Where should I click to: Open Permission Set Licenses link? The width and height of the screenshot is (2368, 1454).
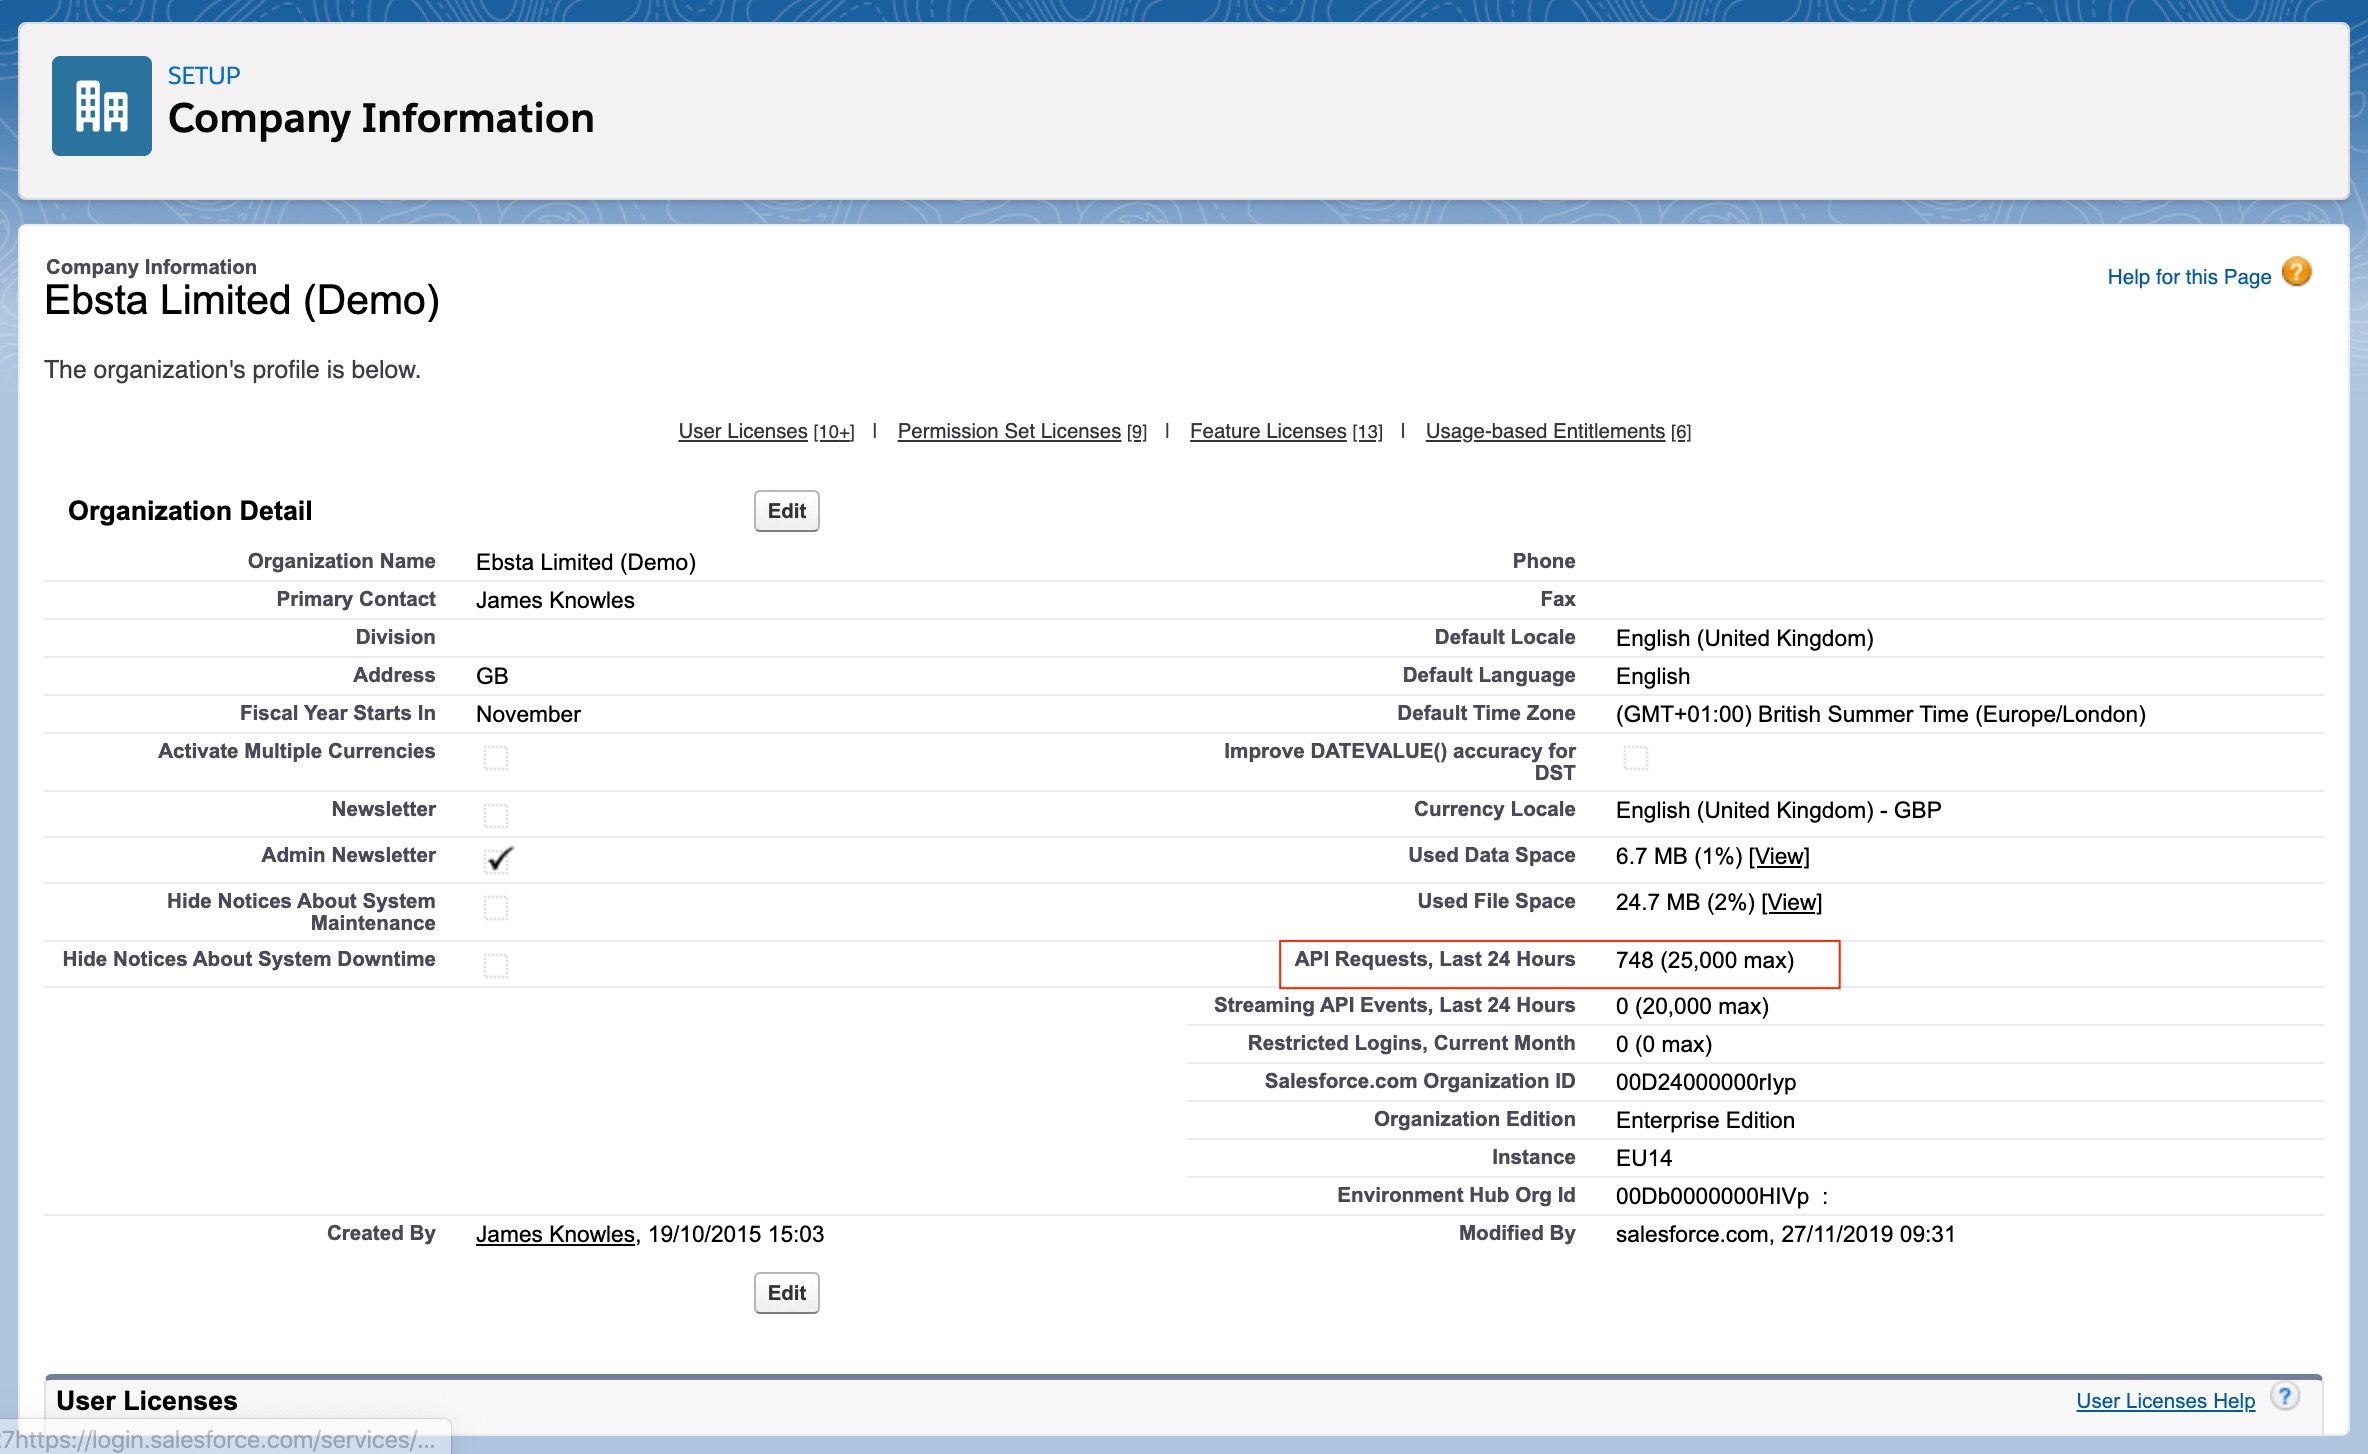click(1008, 431)
